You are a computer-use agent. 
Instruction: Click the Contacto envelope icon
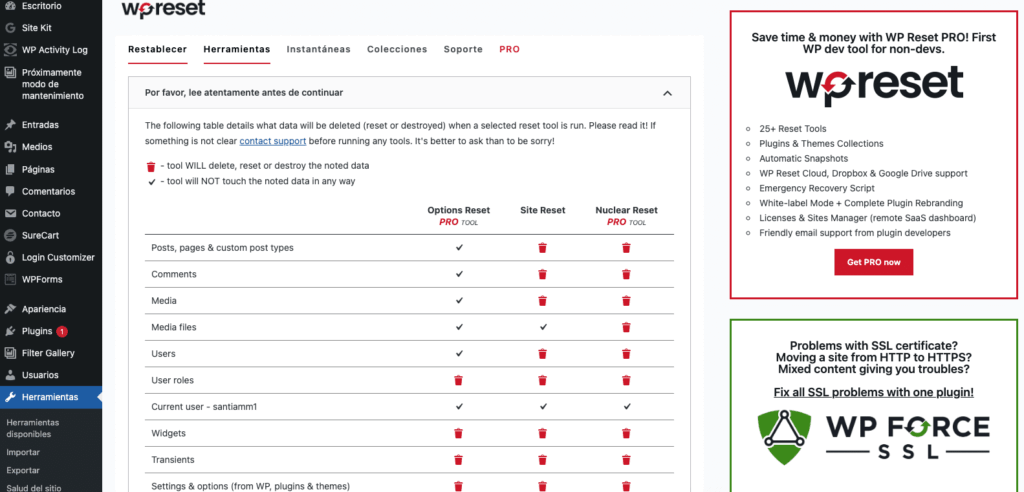pyautogui.click(x=10, y=214)
